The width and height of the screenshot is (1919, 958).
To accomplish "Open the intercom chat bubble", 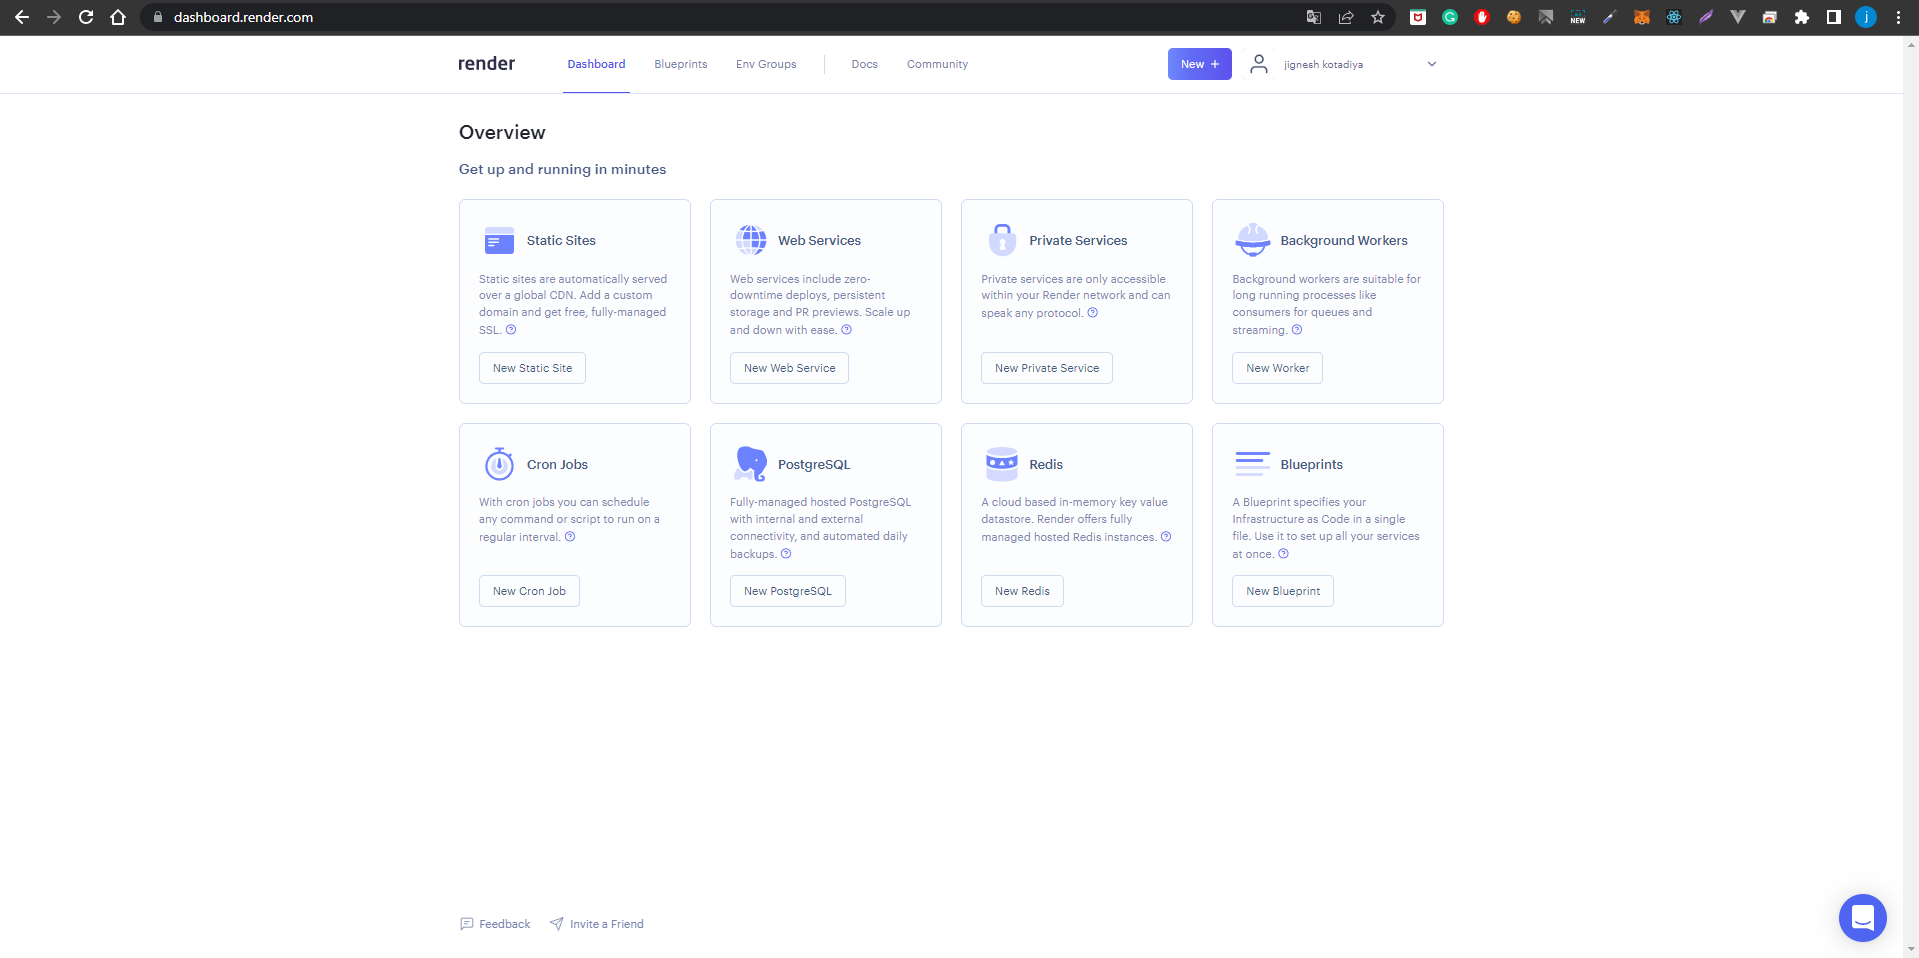I will (1862, 917).
